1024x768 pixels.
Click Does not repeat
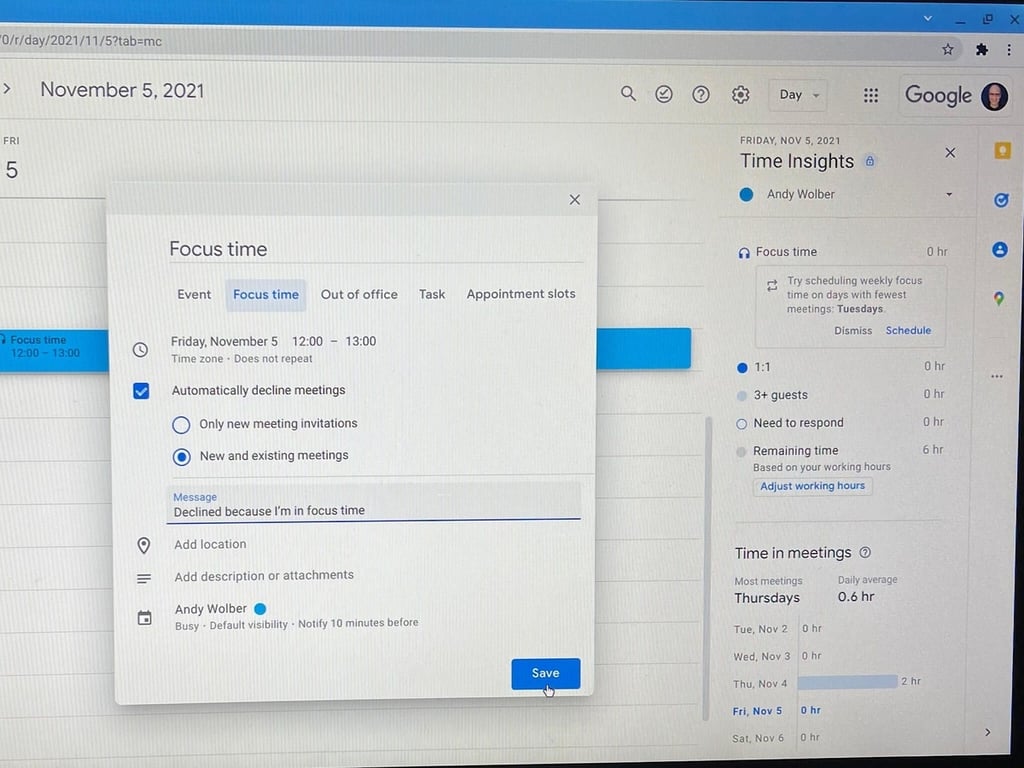(273, 359)
